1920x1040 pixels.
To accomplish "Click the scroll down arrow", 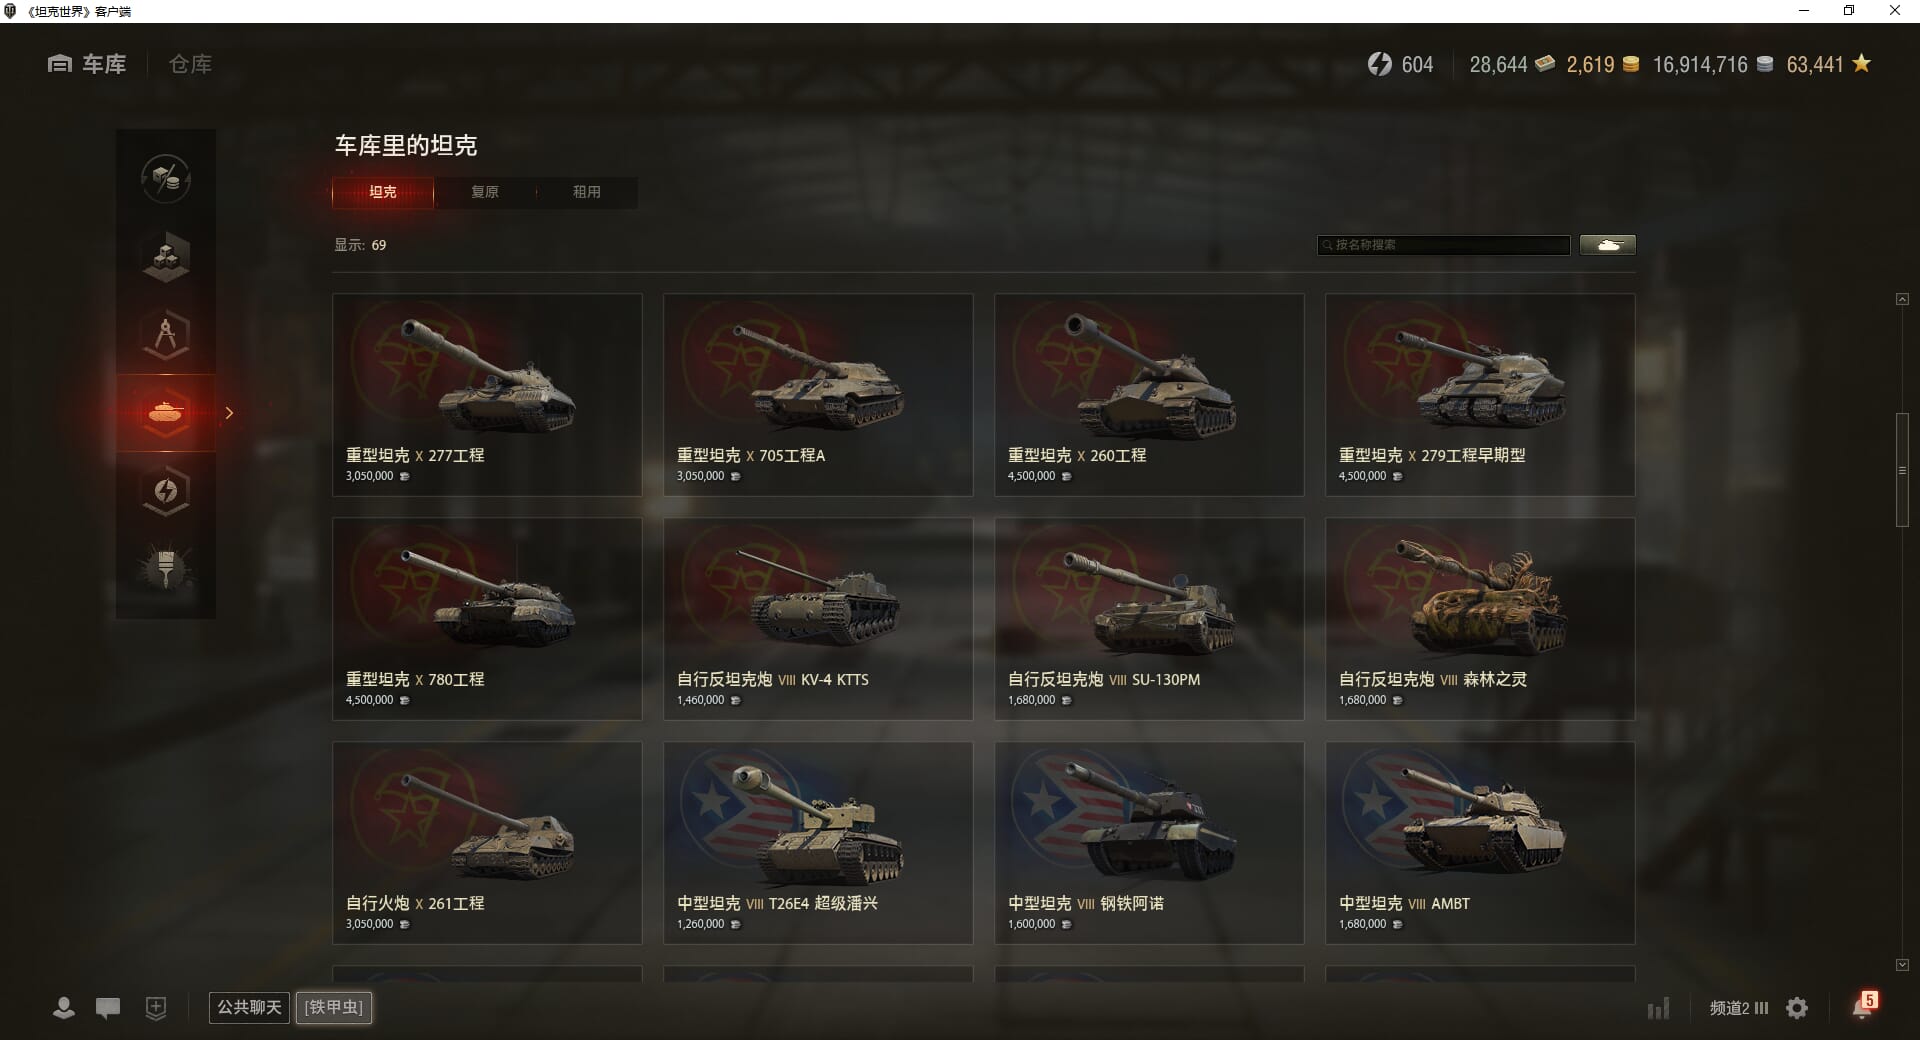I will tap(1902, 965).
